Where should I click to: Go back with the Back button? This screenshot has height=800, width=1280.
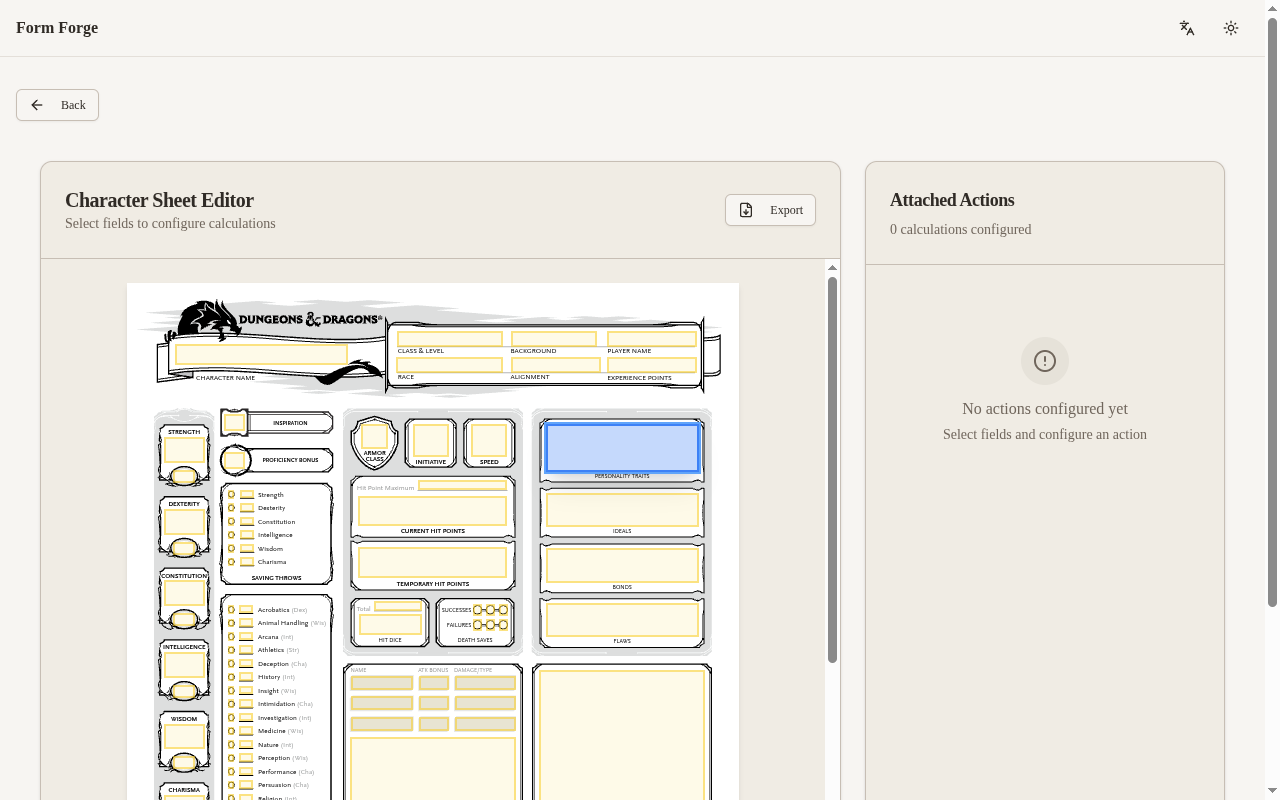(x=57, y=105)
